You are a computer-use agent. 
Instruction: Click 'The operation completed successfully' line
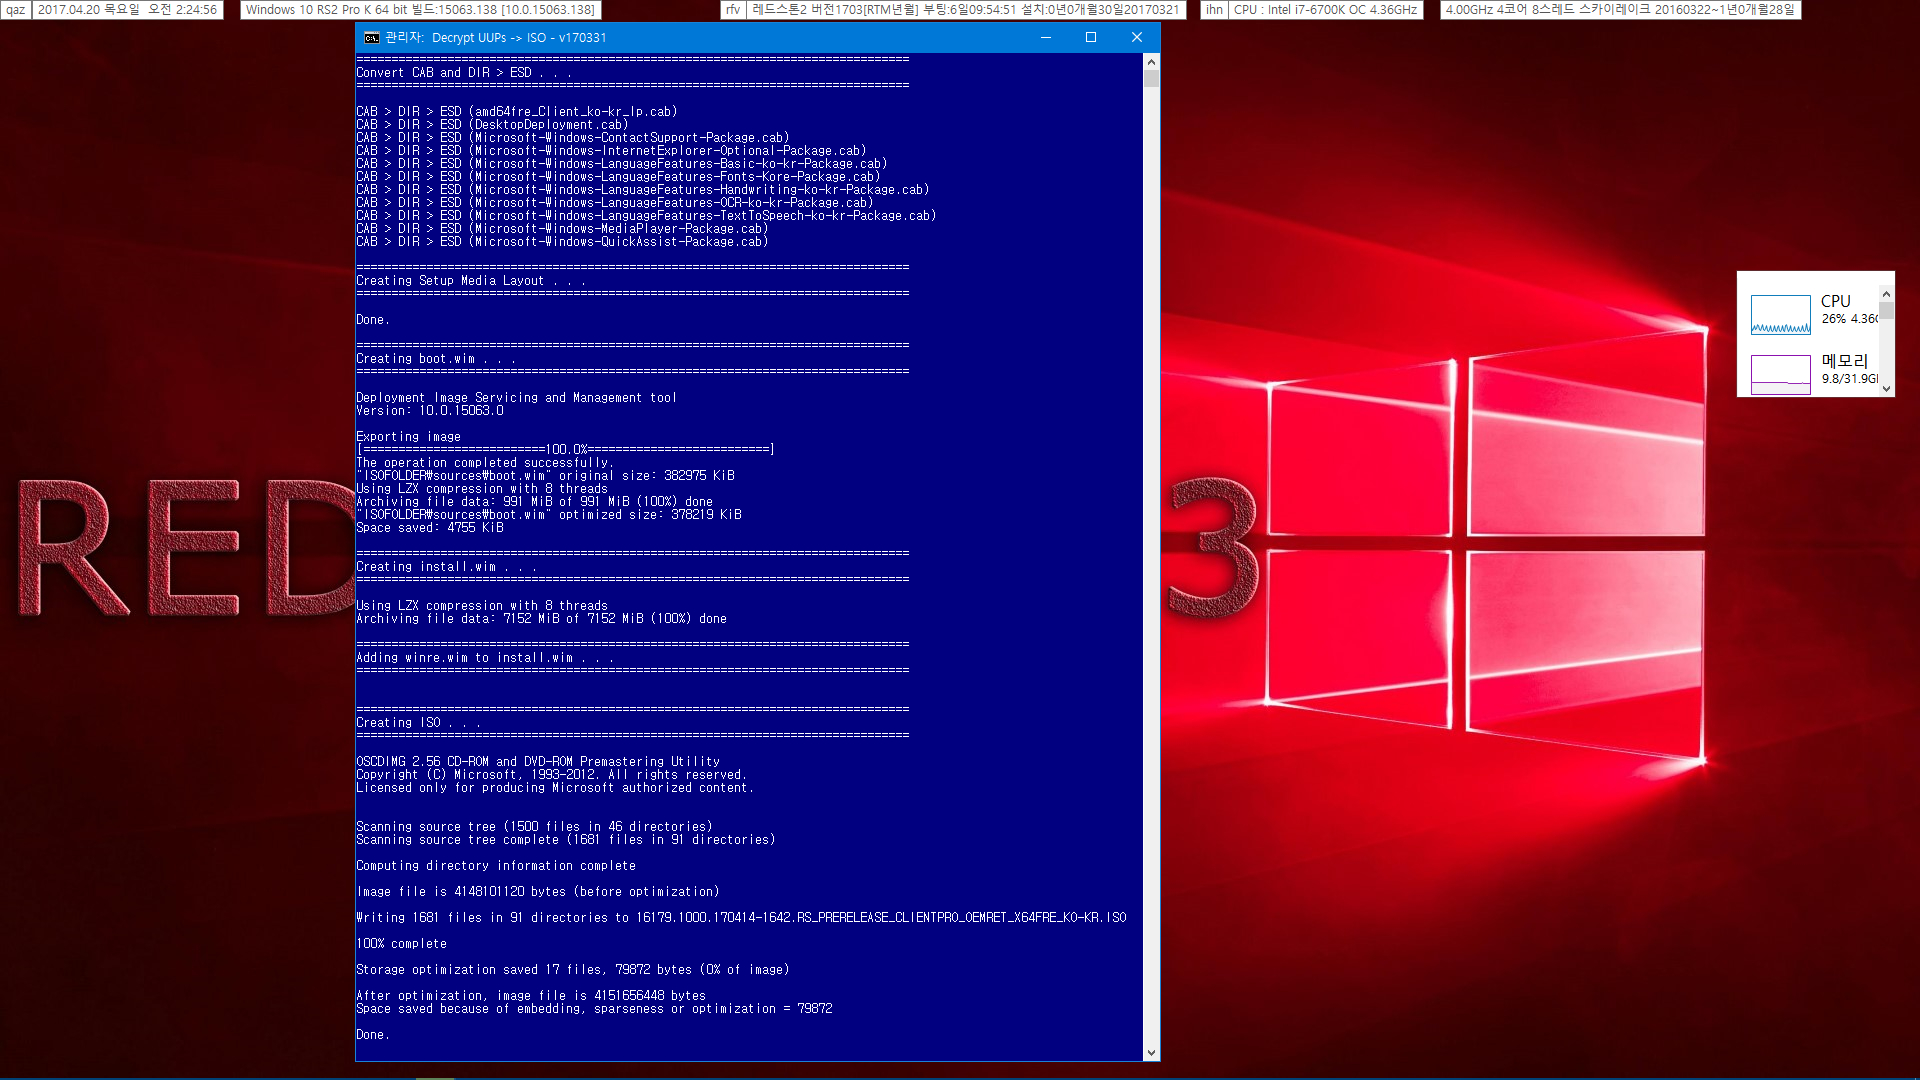pyautogui.click(x=485, y=463)
